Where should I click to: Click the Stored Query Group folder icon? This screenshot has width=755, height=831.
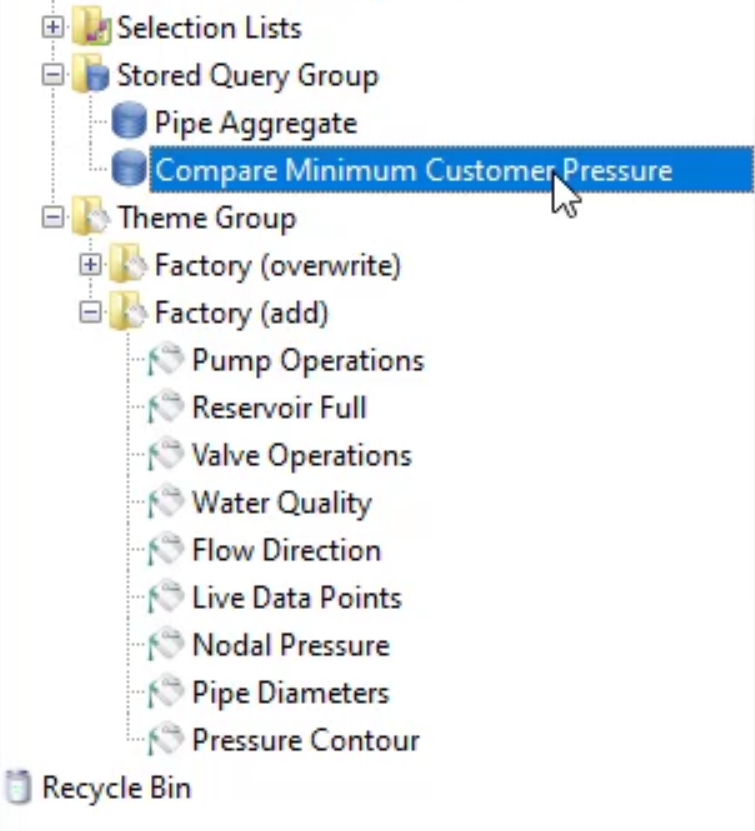pyautogui.click(x=91, y=74)
